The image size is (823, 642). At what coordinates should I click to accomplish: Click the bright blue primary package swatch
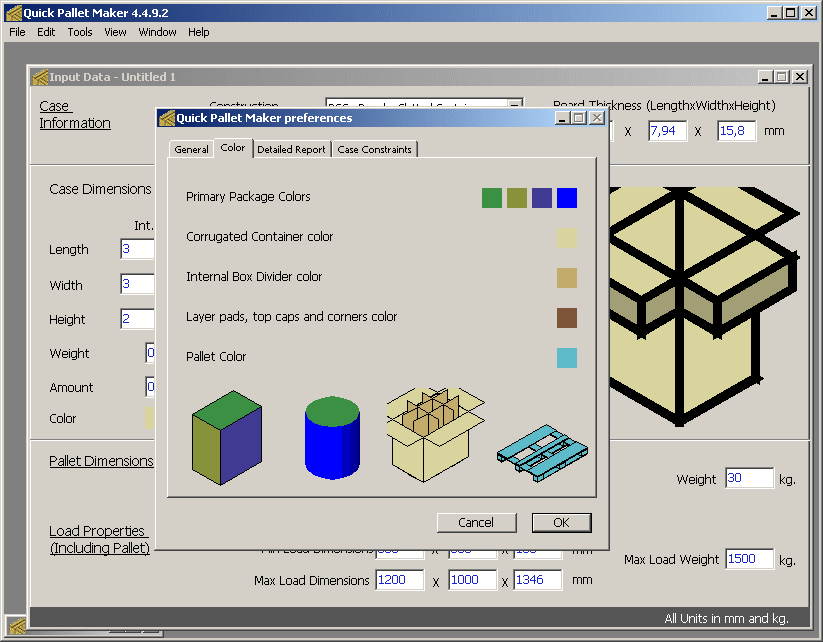tap(567, 198)
